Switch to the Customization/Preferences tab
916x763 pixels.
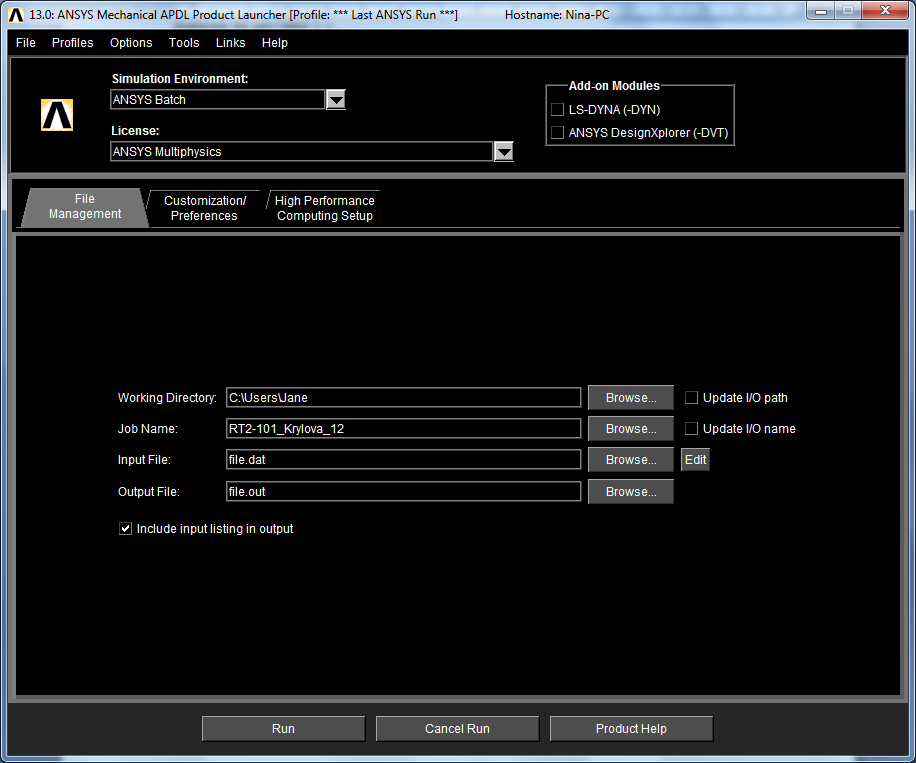[x=205, y=208]
